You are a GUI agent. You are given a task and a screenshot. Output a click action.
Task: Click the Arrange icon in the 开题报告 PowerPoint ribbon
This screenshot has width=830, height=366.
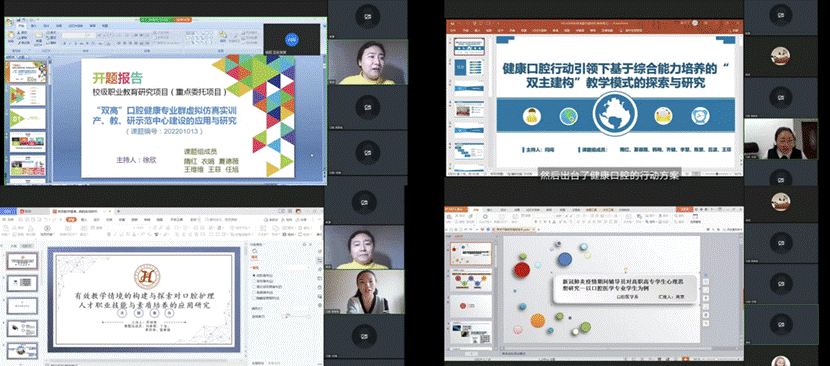[224, 35]
